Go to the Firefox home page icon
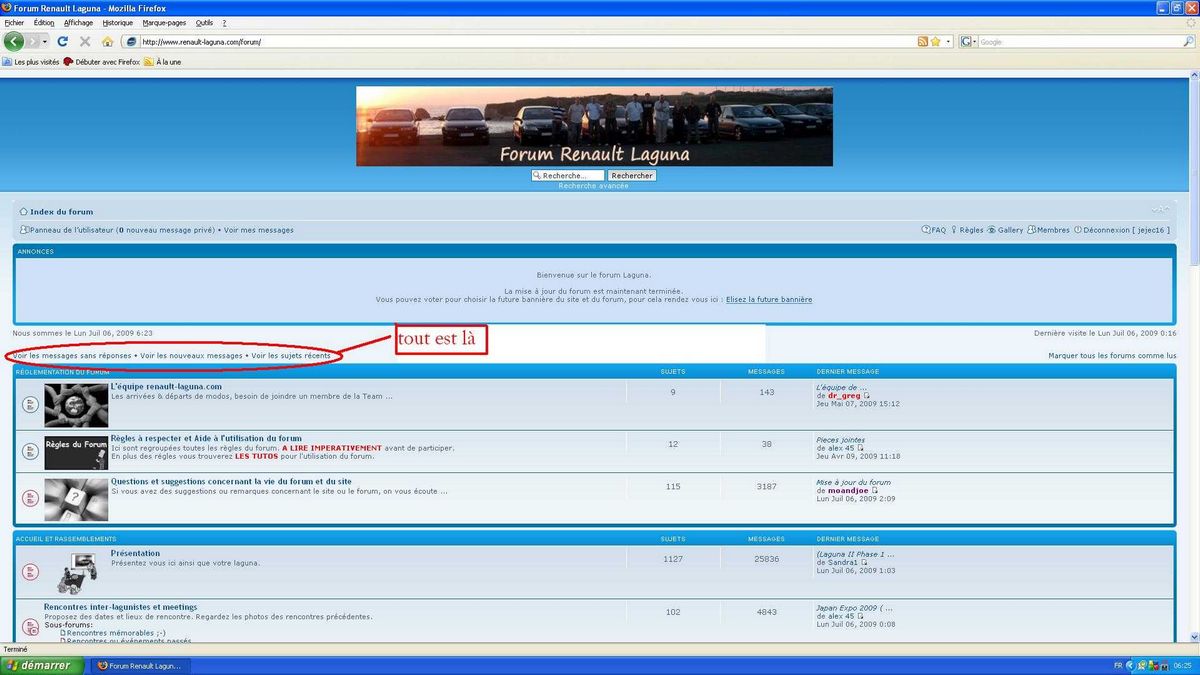The width and height of the screenshot is (1200, 675). coord(107,42)
